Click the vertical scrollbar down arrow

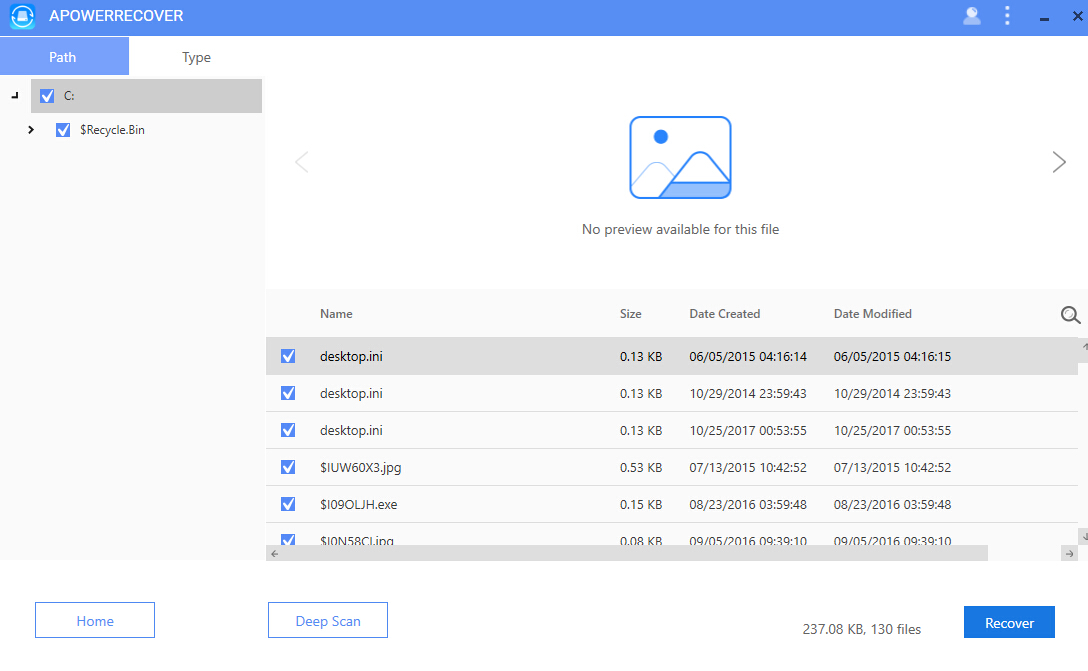pyautogui.click(x=1082, y=536)
